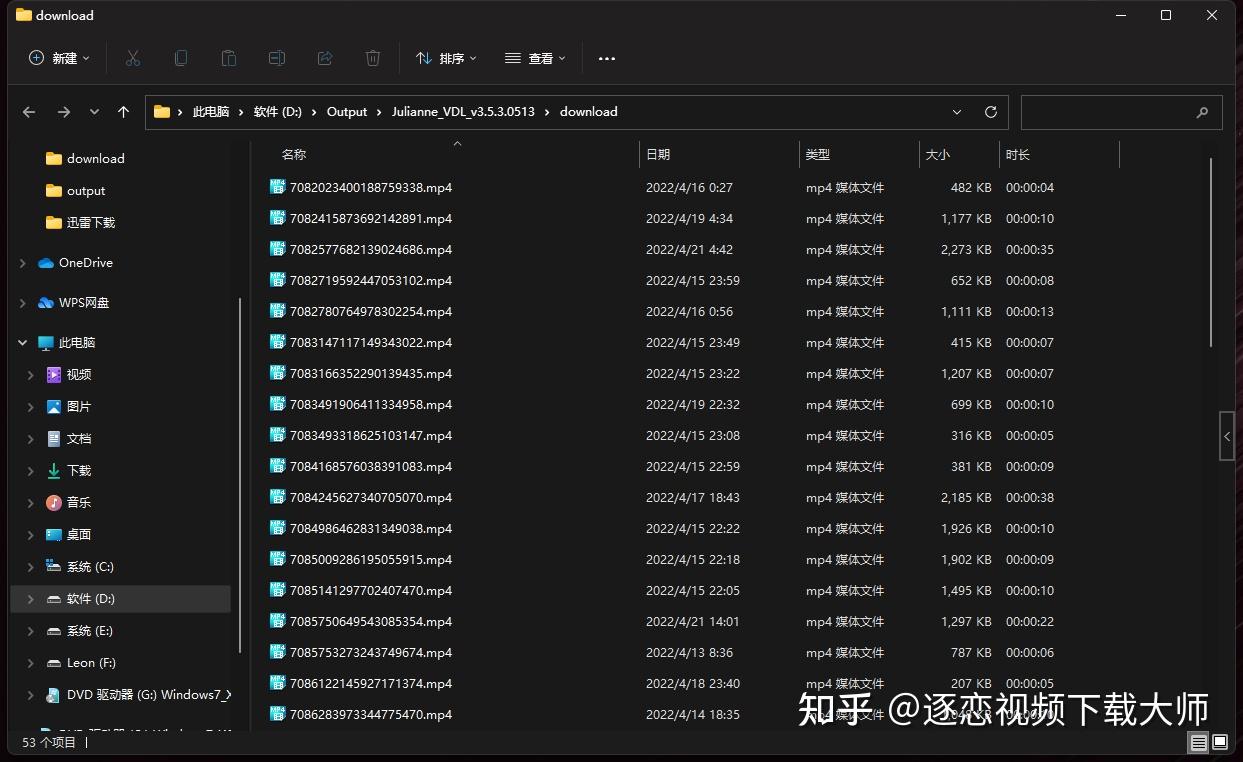
Task: Sort by the 日期 column header
Action: 658,155
